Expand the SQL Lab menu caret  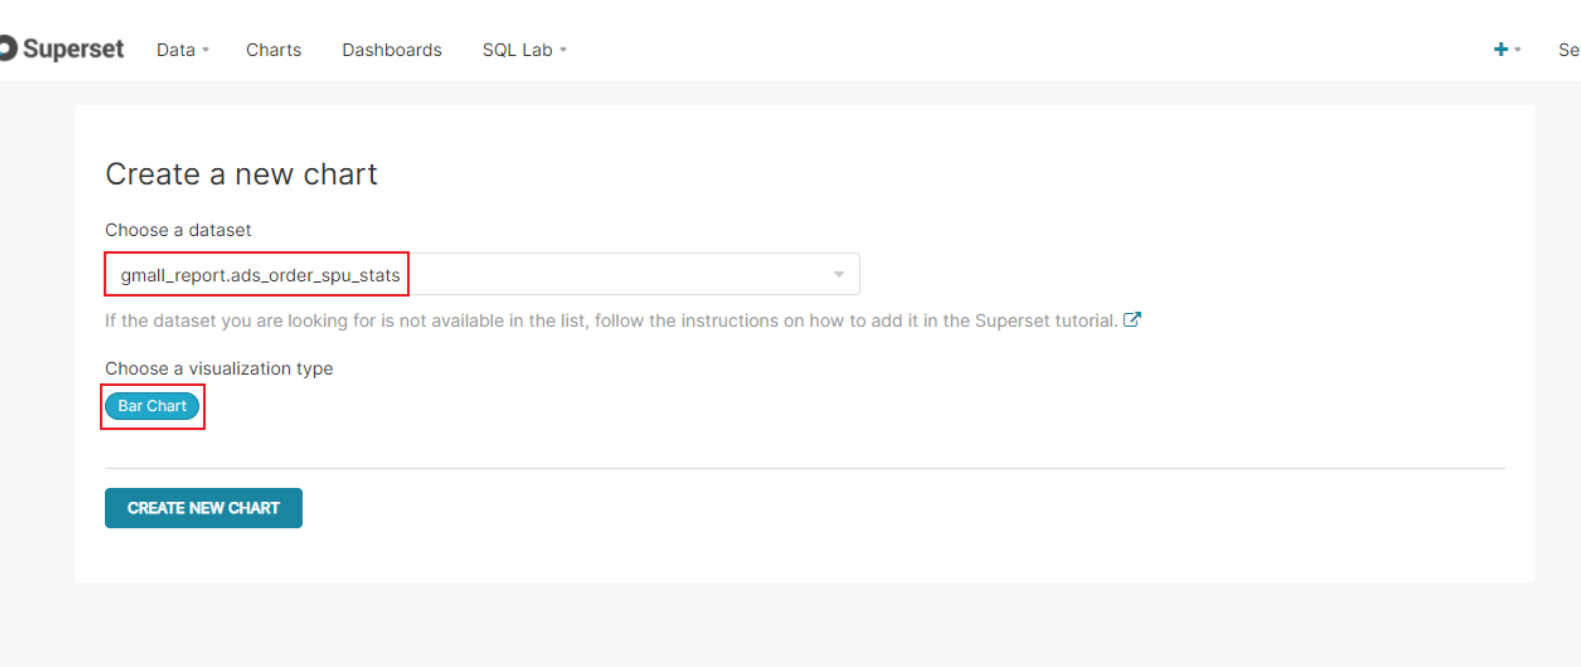click(563, 50)
